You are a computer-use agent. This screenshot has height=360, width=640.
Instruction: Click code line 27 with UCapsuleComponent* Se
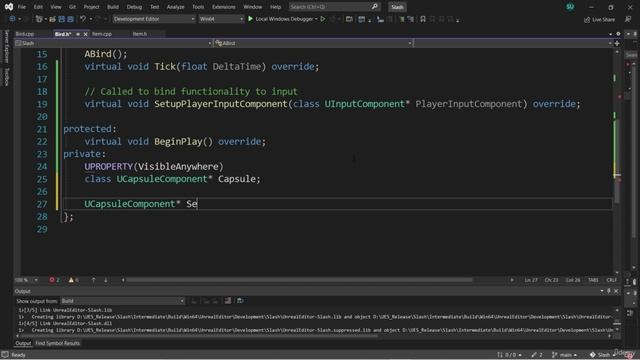point(141,204)
